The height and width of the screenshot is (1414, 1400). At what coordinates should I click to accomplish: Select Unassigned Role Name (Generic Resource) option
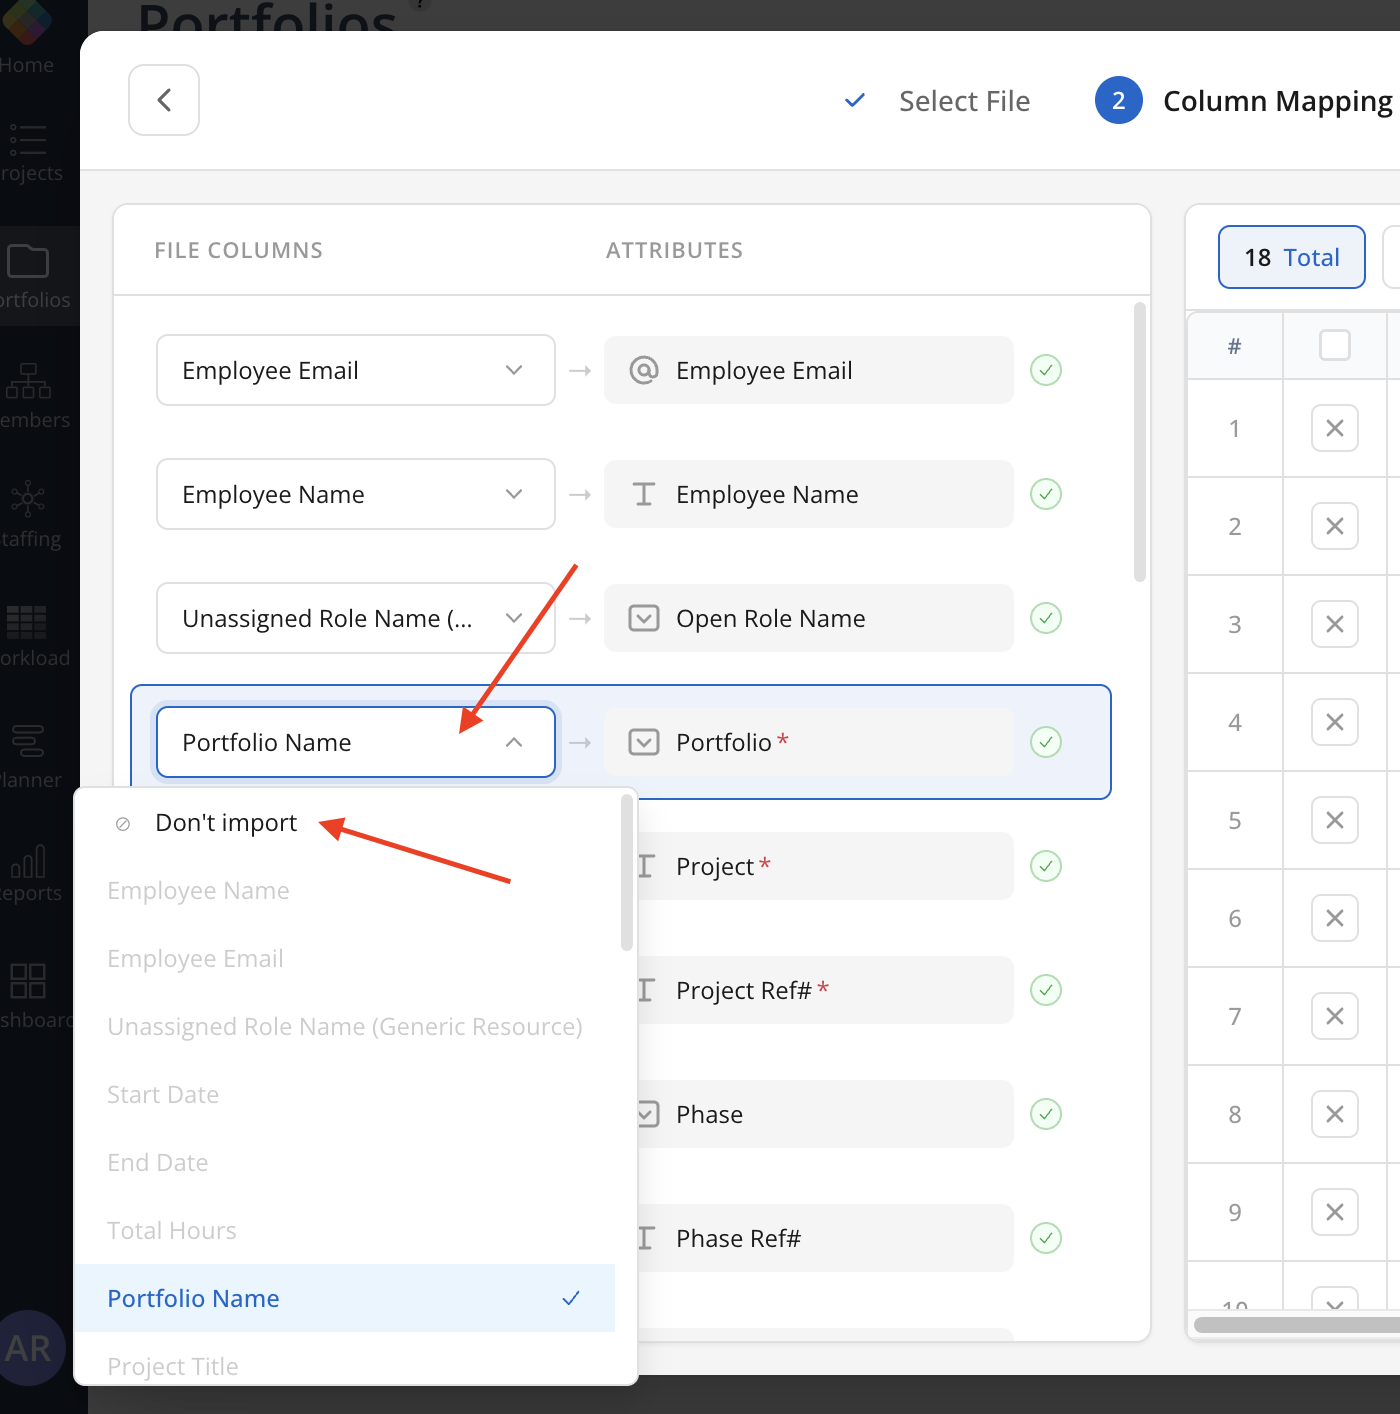345,1027
